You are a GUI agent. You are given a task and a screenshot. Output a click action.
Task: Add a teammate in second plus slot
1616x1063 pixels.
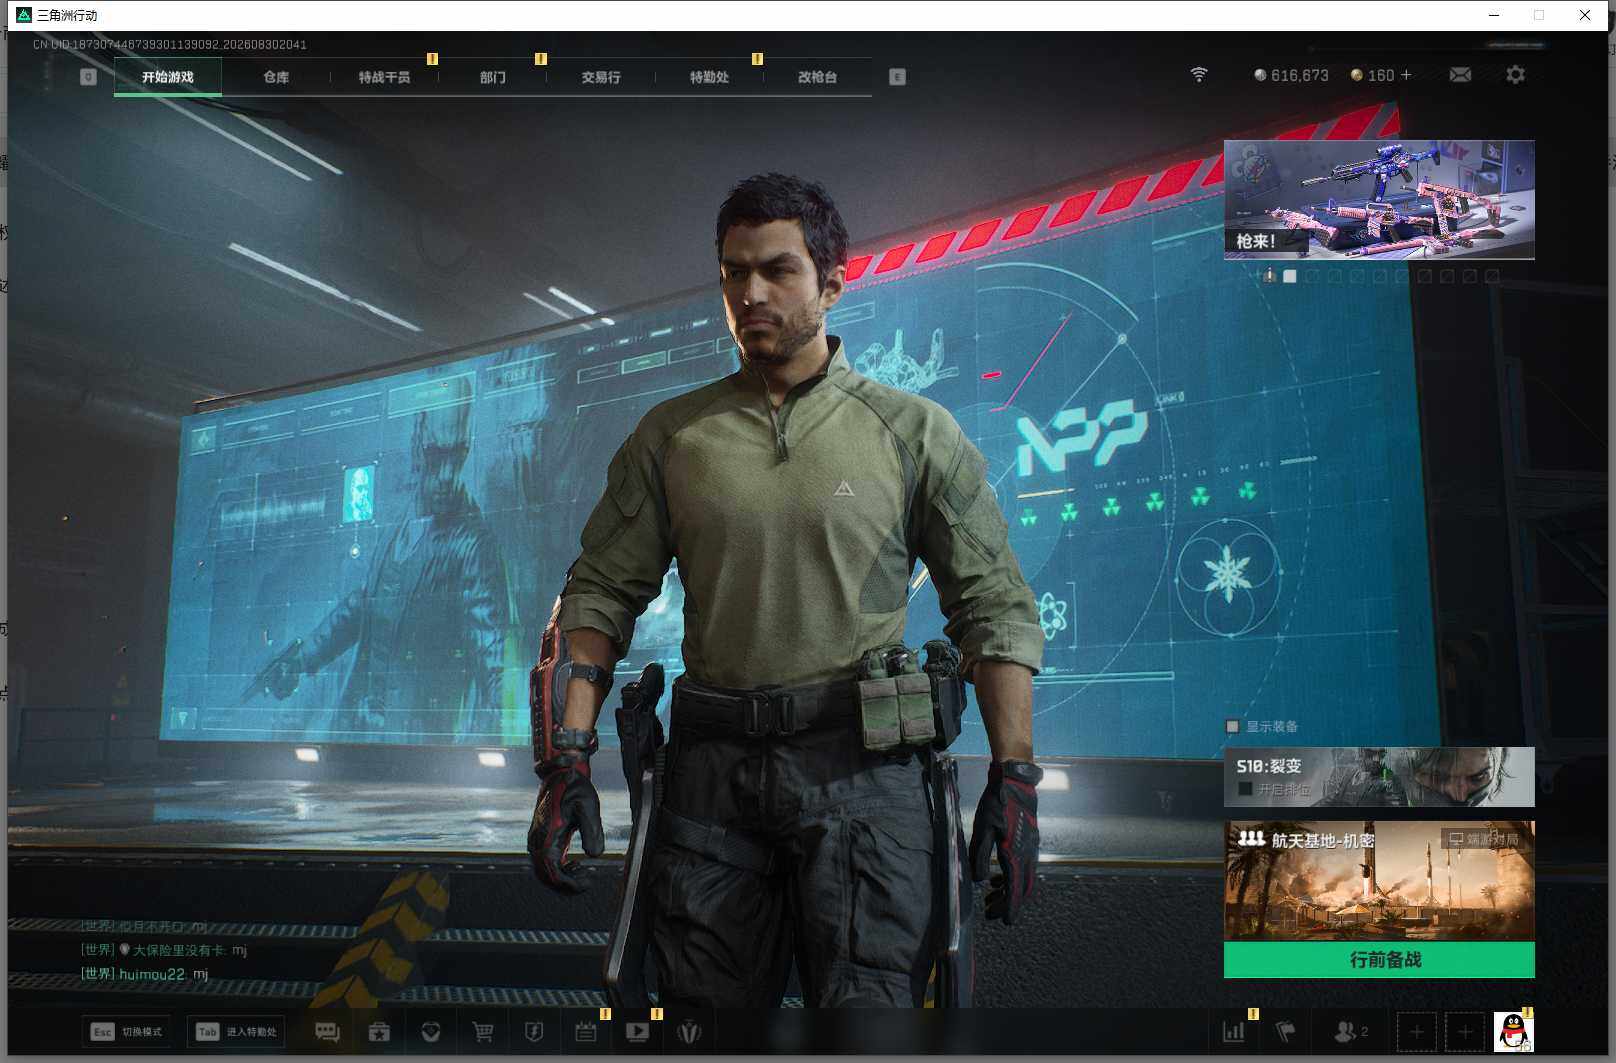point(1465,1031)
